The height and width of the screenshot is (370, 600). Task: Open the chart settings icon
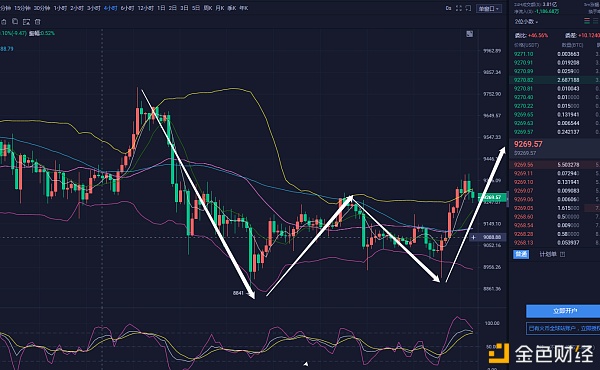click(448, 8)
